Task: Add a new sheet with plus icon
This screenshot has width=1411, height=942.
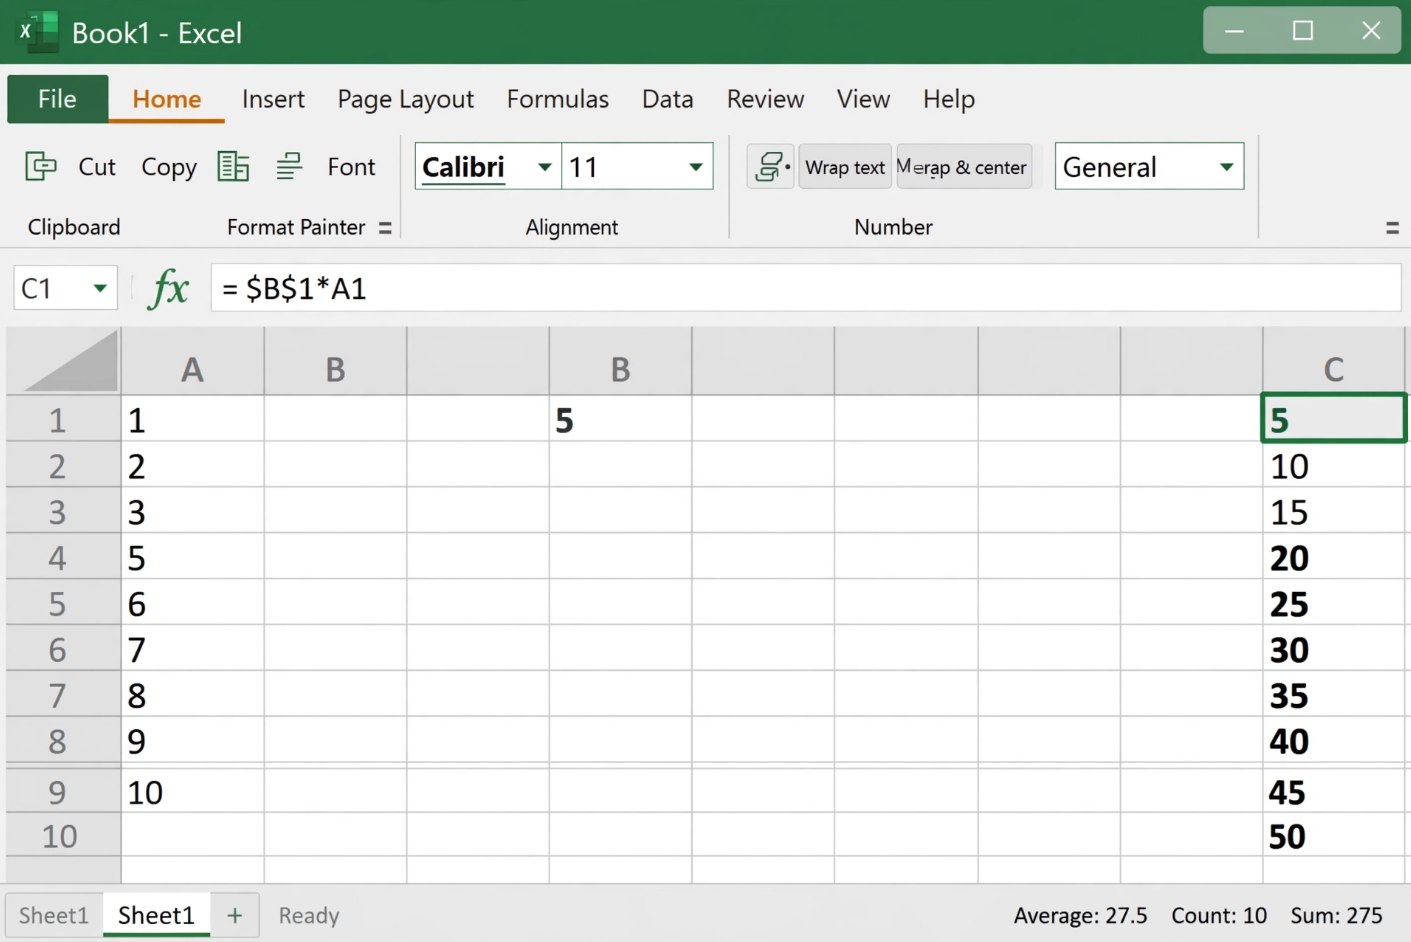Action: 235,915
